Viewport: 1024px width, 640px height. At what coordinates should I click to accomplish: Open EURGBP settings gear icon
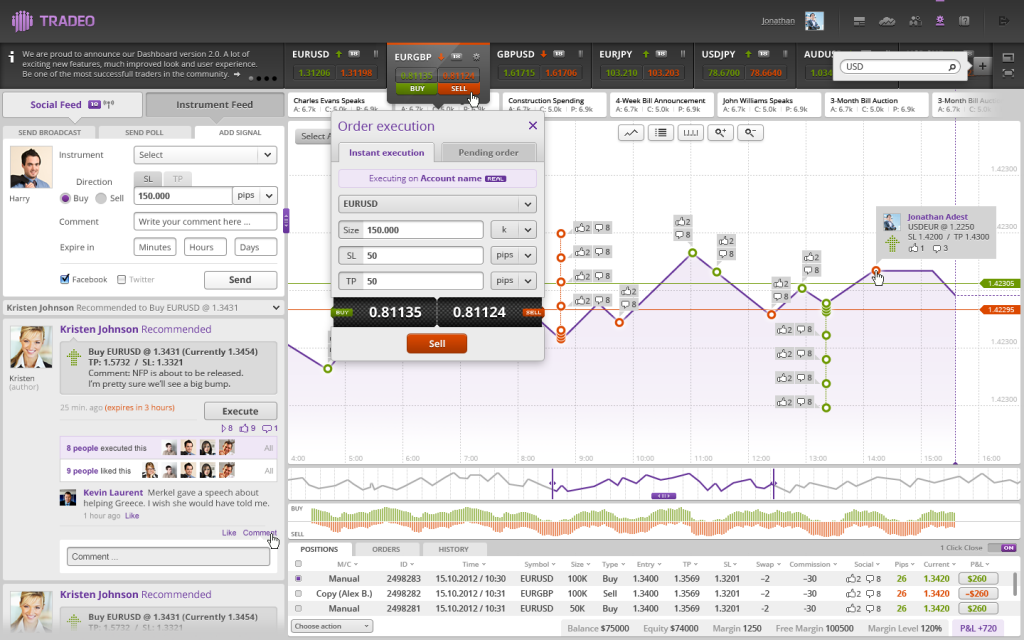[x=476, y=57]
